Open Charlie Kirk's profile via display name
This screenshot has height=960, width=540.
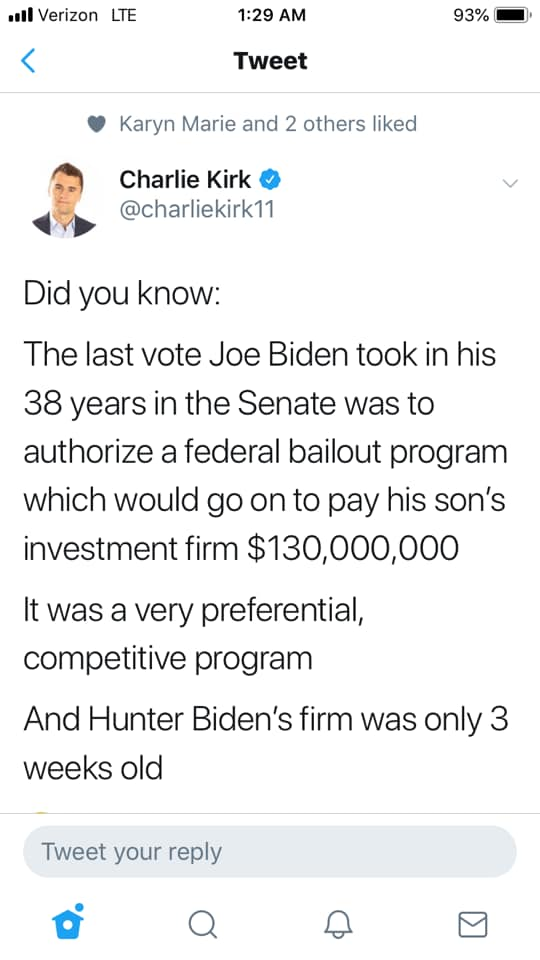coord(185,179)
